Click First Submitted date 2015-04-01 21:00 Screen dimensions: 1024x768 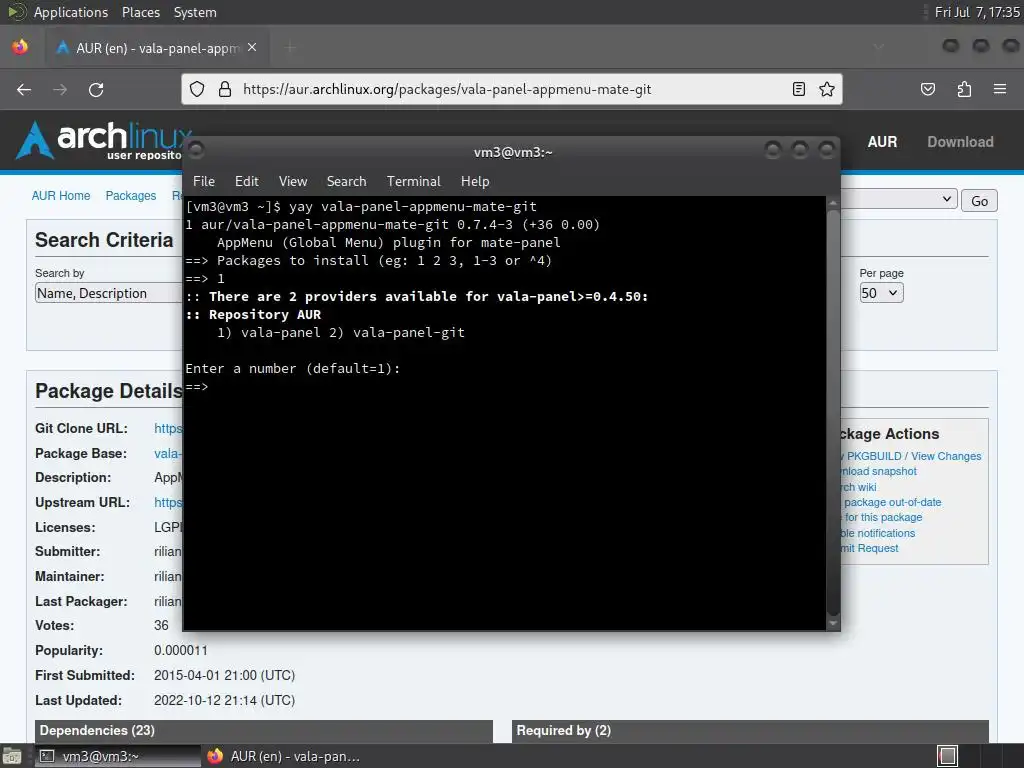[x=224, y=675]
